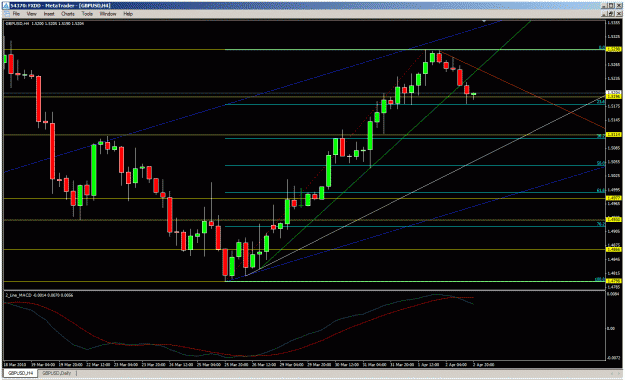
Task: Click the 1.5355 price axis label
Action: 613,23
